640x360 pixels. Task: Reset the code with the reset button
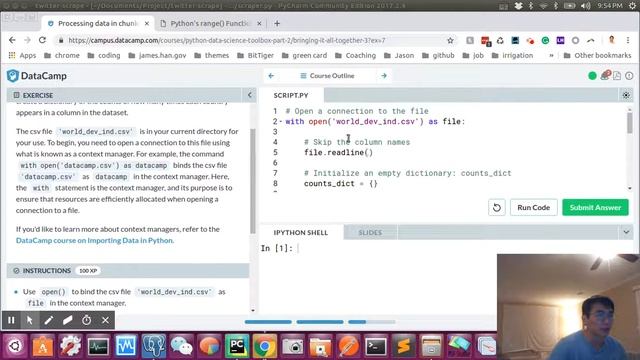pyautogui.click(x=497, y=207)
